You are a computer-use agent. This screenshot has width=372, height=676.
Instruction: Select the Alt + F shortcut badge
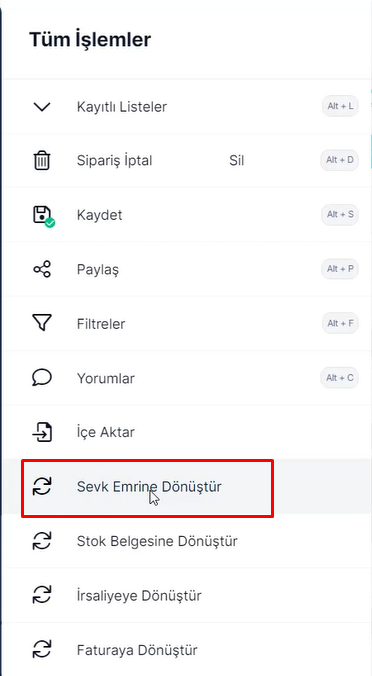340,323
